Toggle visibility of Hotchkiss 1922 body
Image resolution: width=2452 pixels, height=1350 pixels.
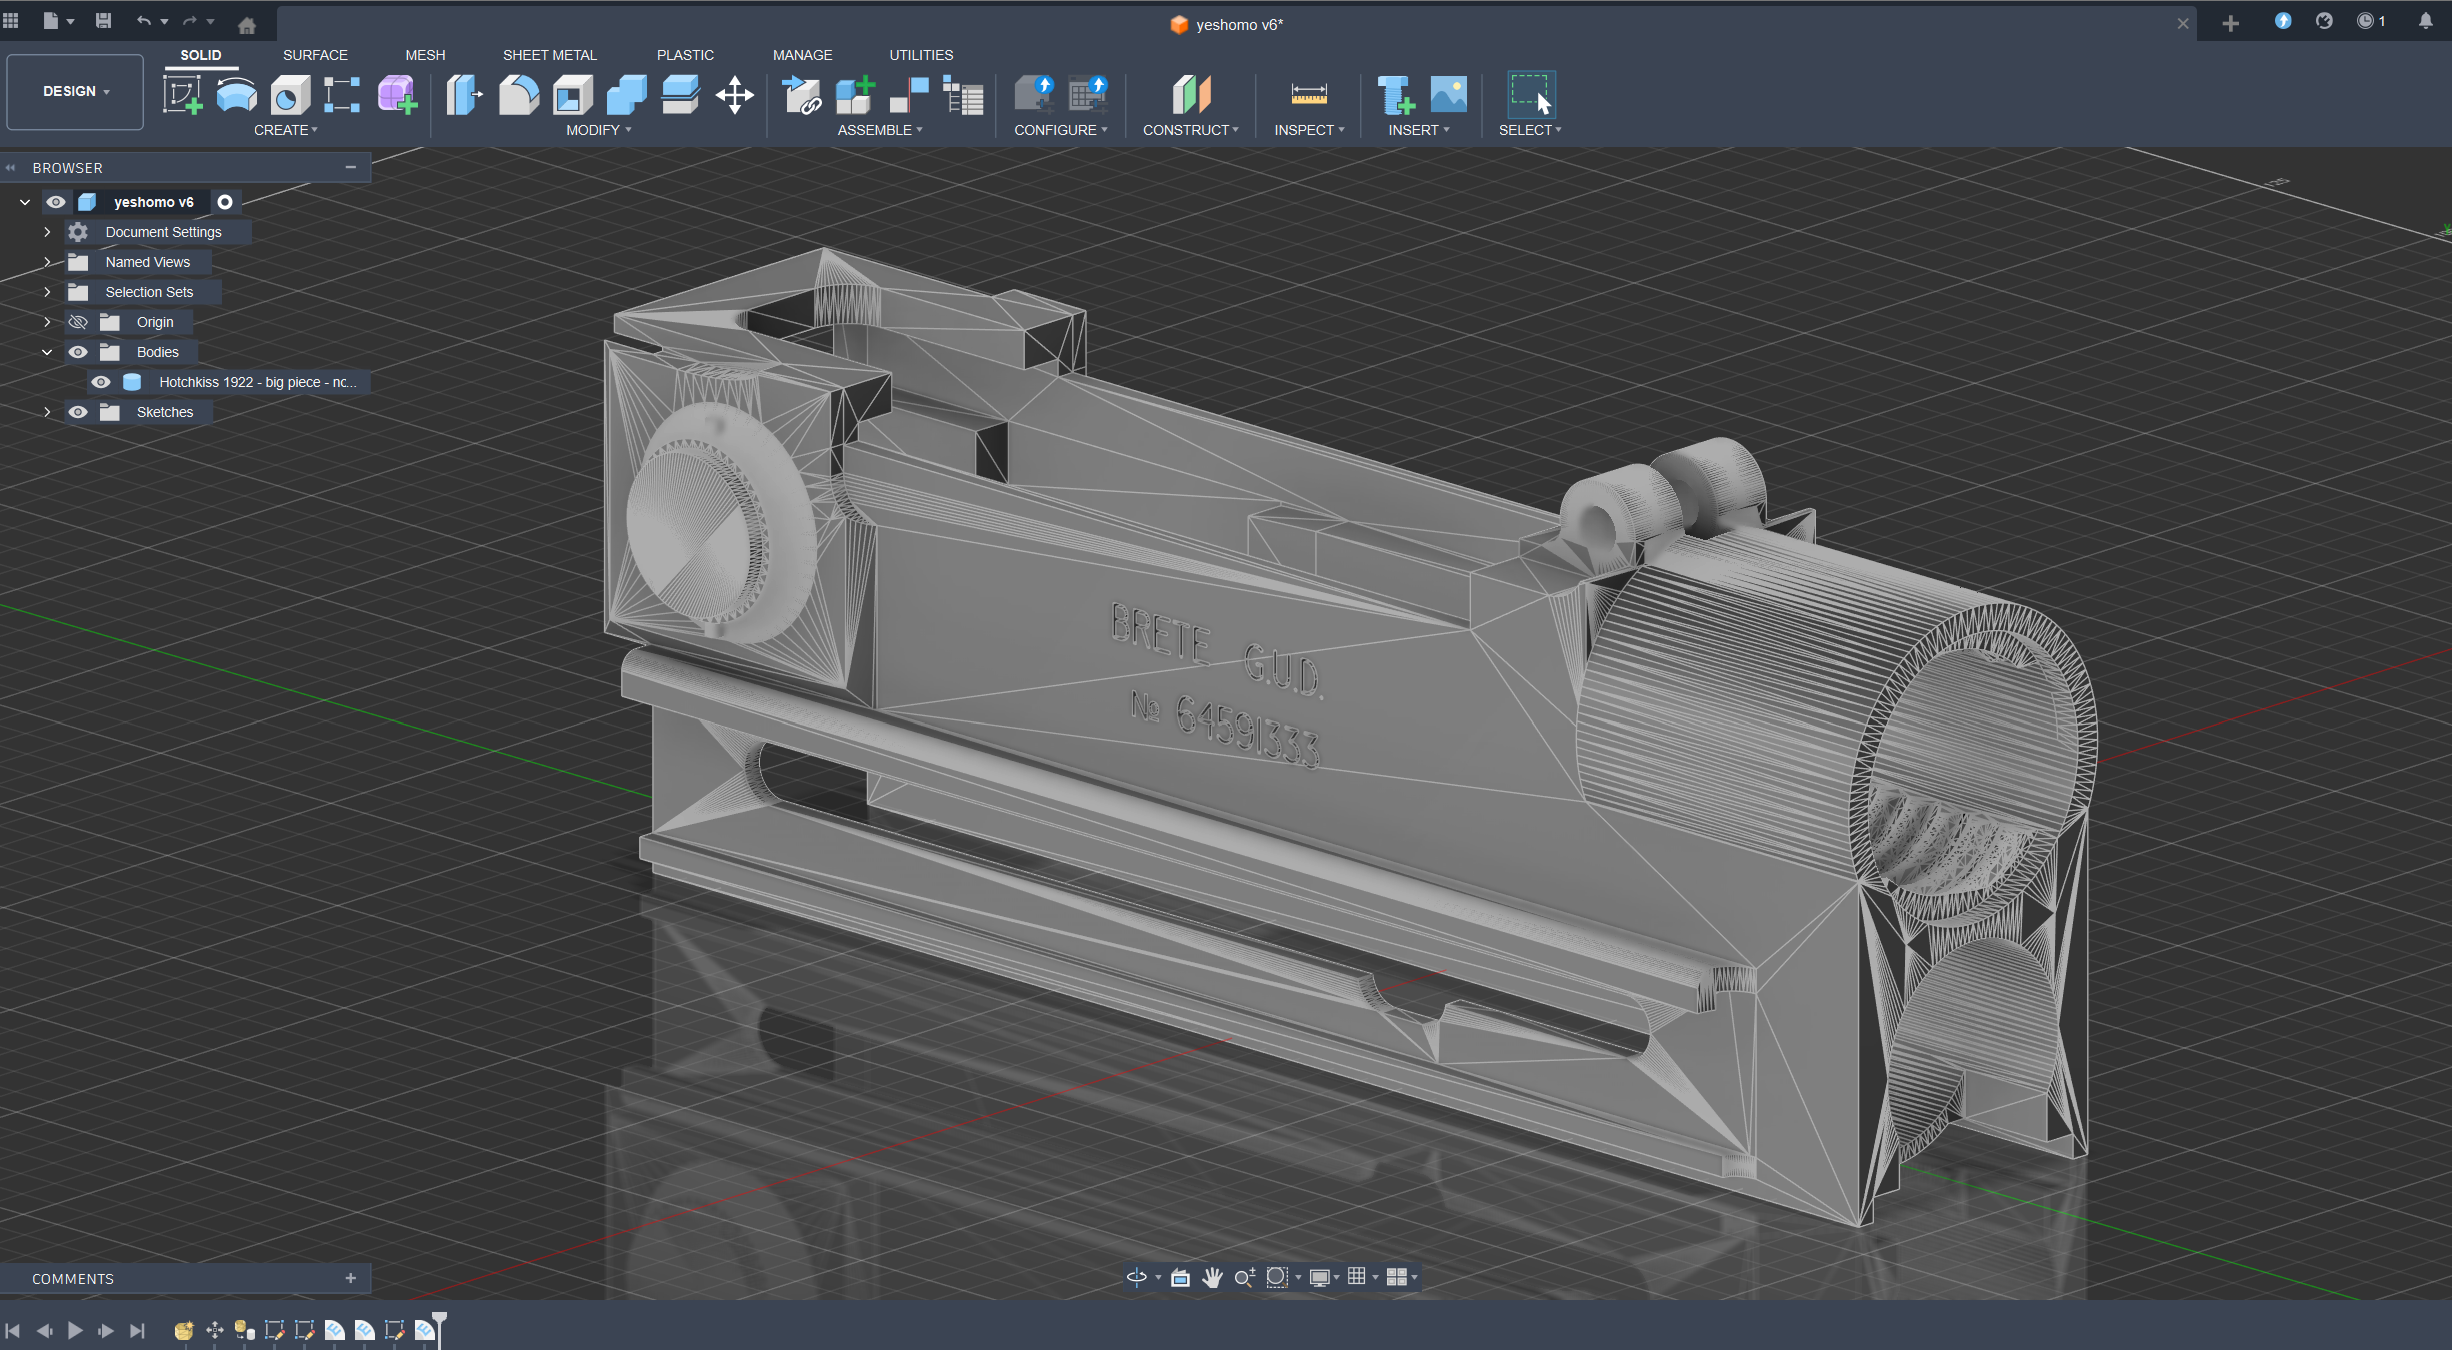[101, 382]
